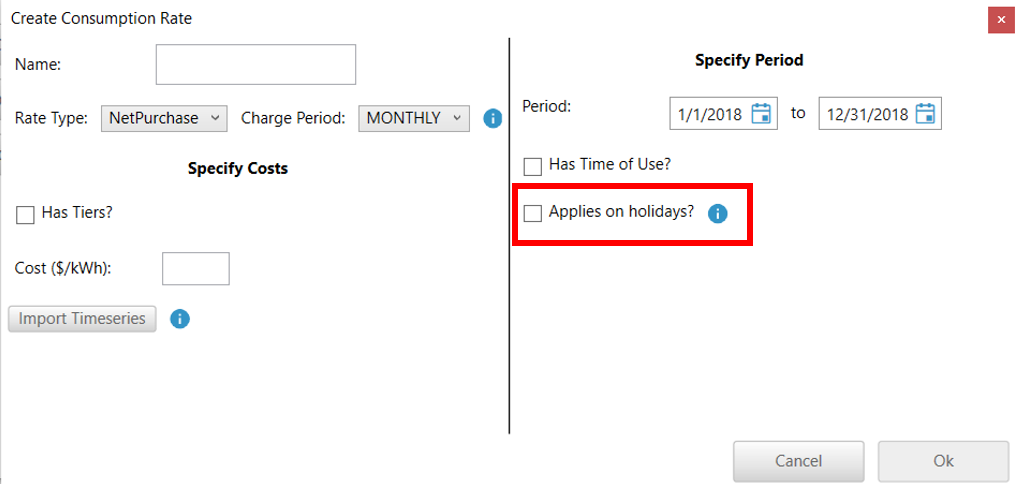This screenshot has height=484, width=1019.
Task: Open the calendar picker for the start date
Action: pos(761,114)
